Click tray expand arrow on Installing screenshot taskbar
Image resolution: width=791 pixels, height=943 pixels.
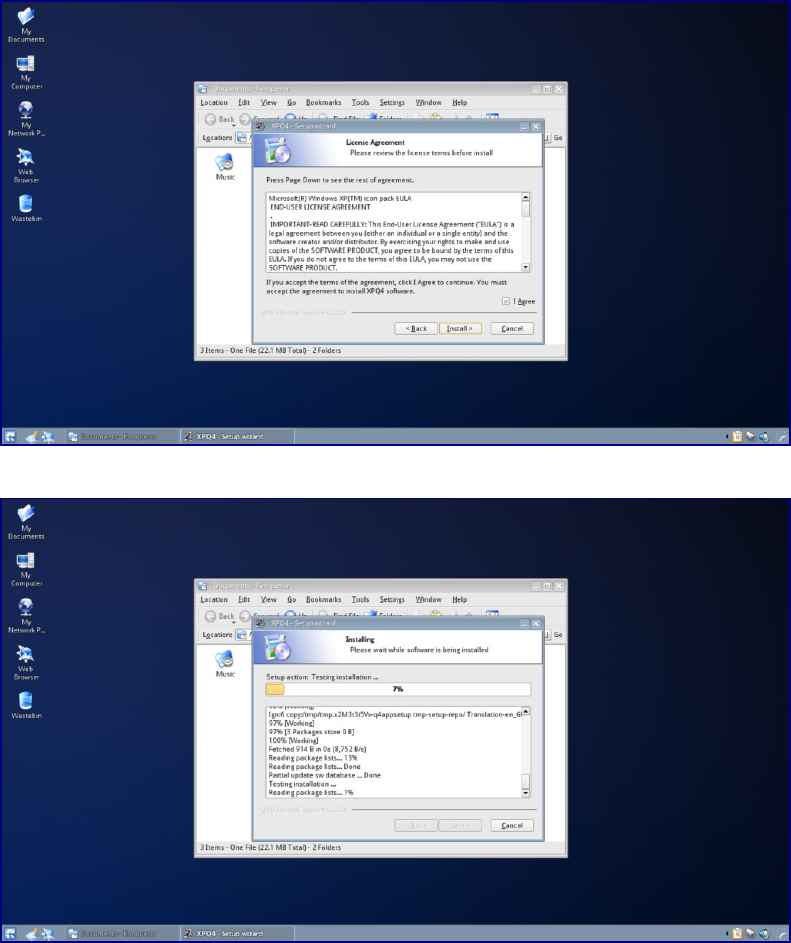[x=727, y=933]
